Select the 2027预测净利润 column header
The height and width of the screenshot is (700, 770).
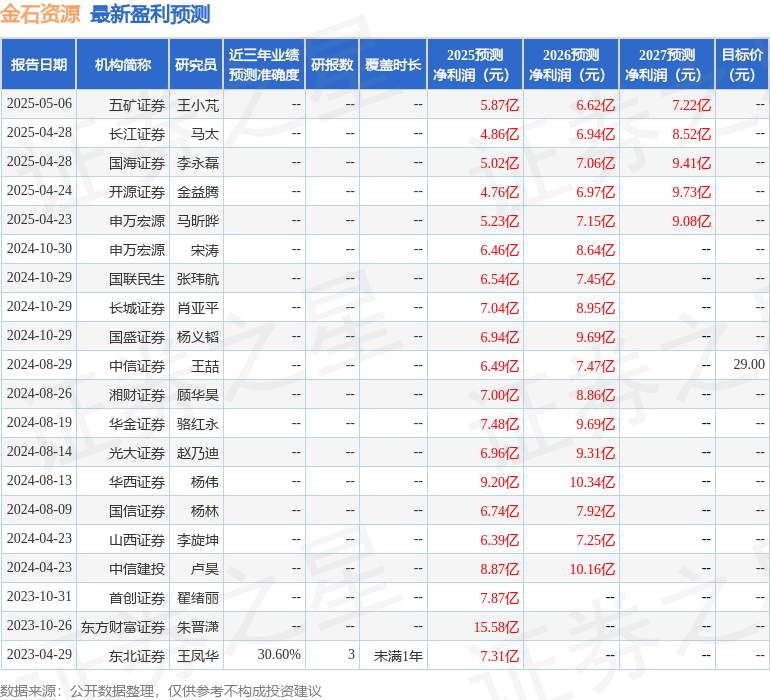tap(667, 65)
